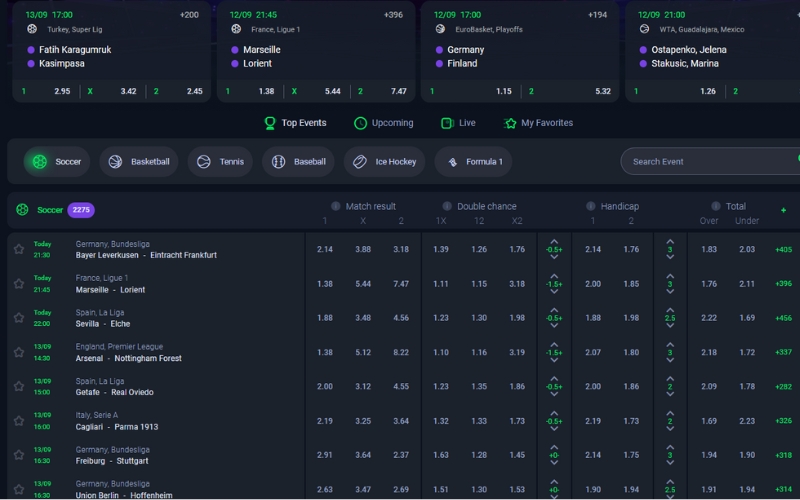
Task: Open Union Berlin - Hoffenheim match details
Action: coord(124,495)
